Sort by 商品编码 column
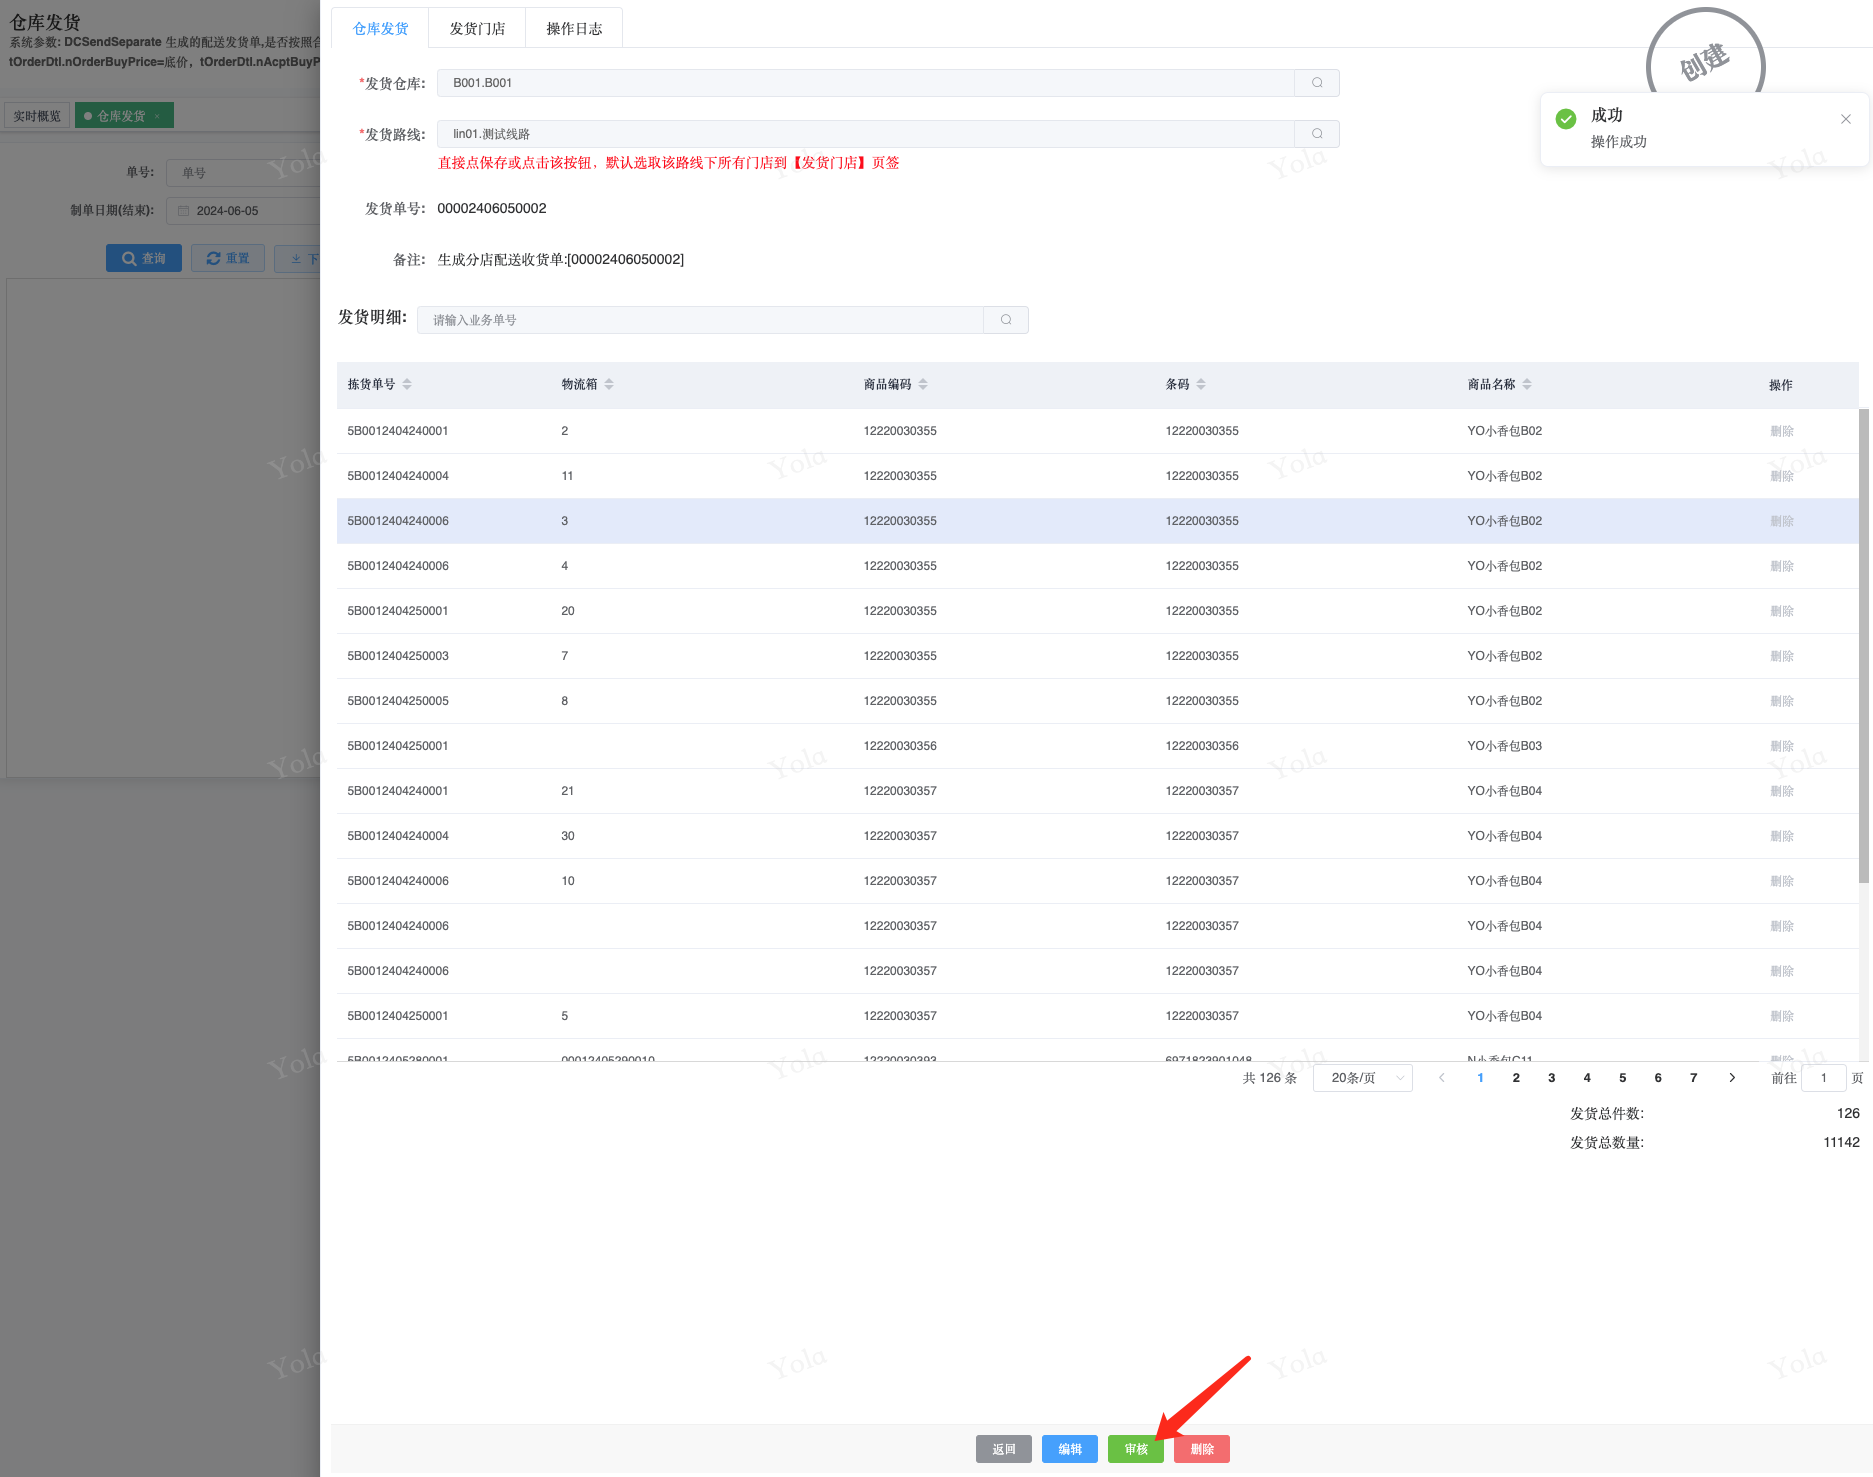Image resolution: width=1873 pixels, height=1477 pixels. point(923,385)
